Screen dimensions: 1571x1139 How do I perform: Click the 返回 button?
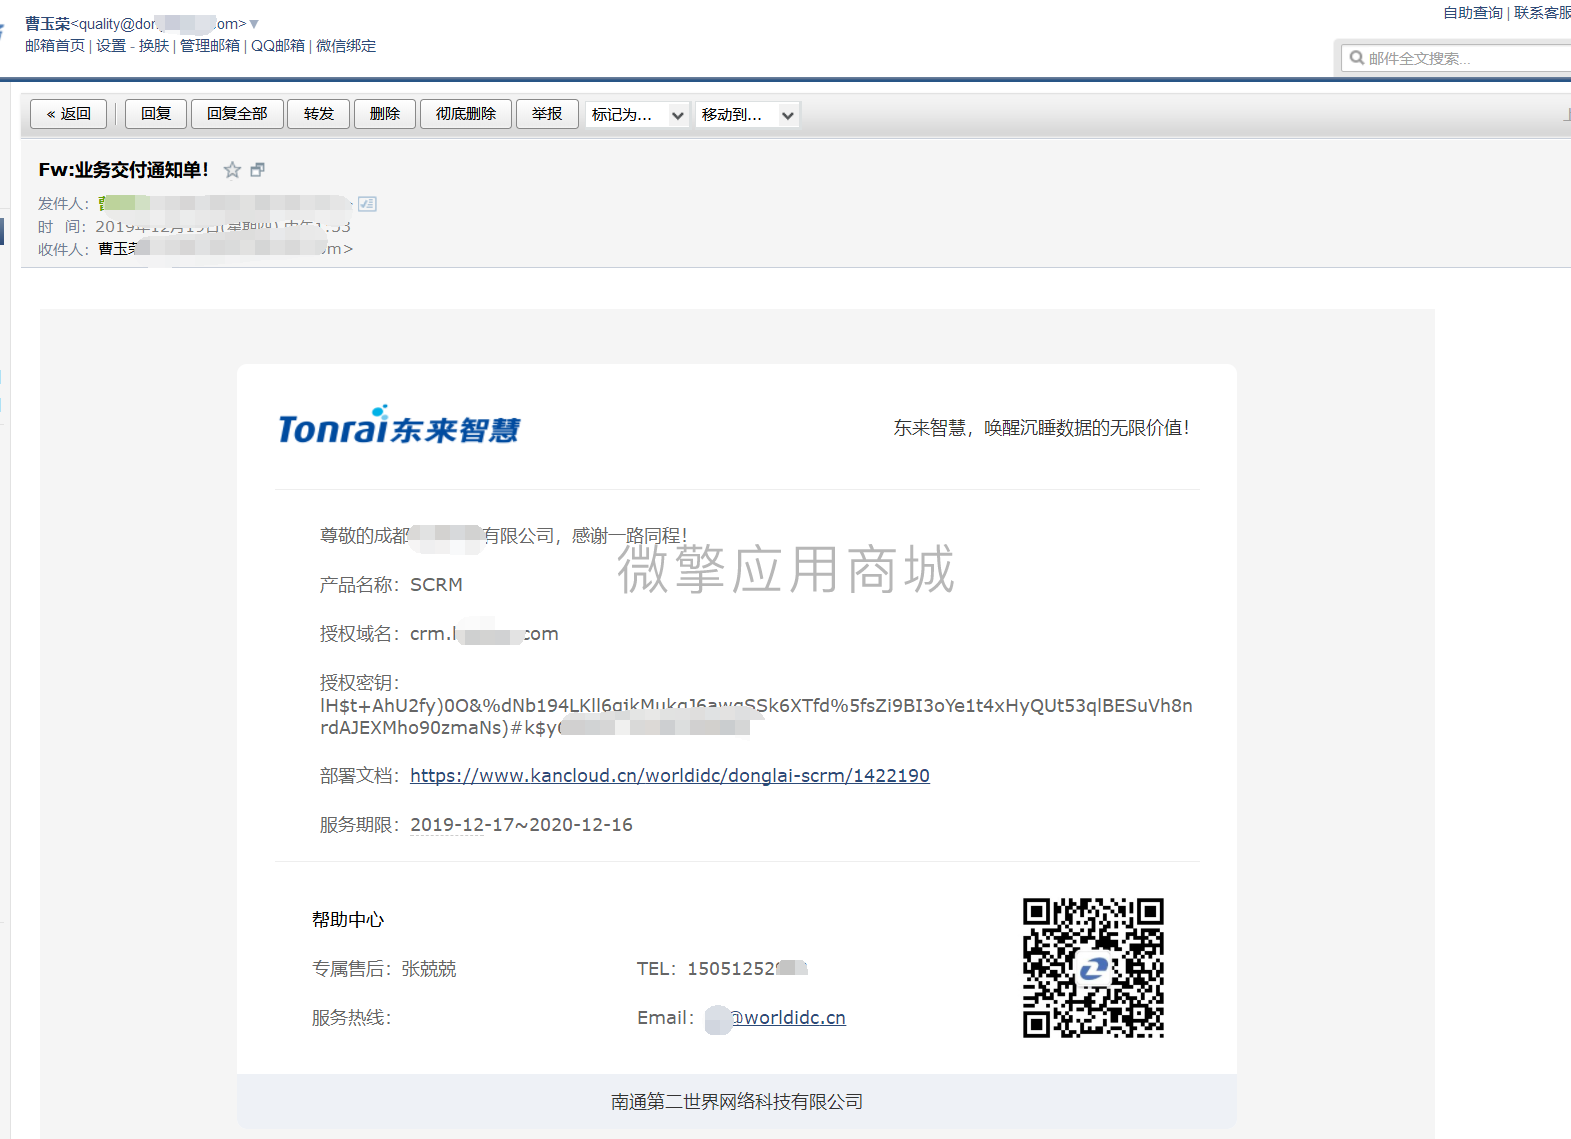(x=69, y=114)
